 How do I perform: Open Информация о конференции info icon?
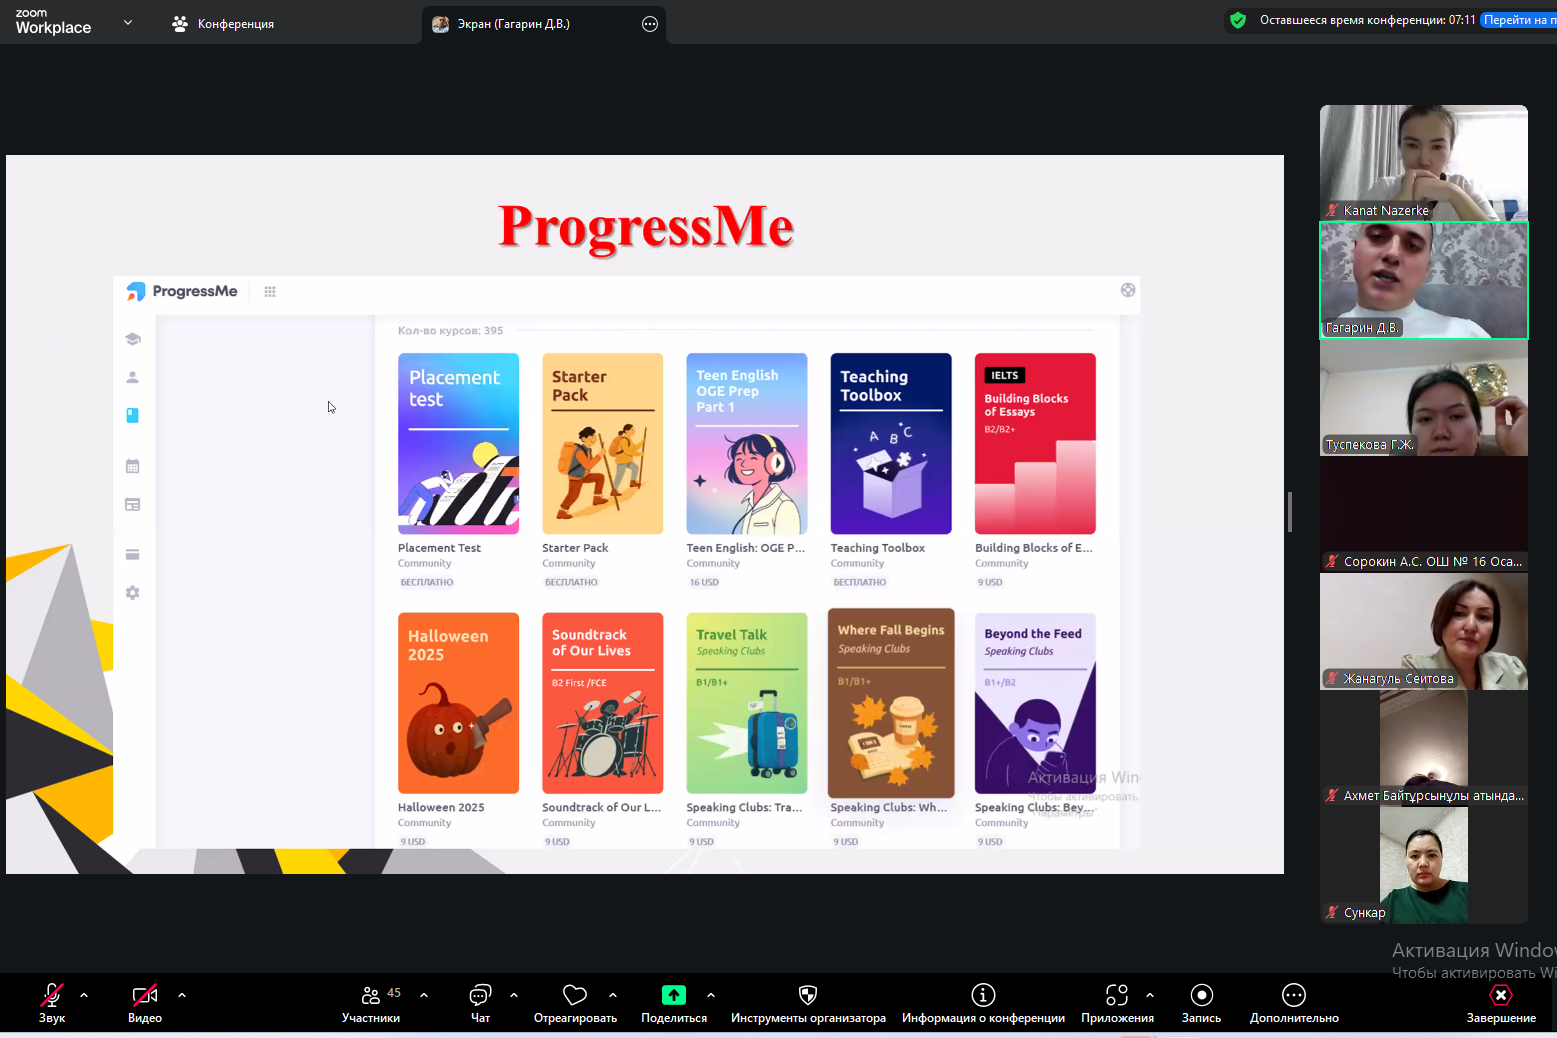(983, 995)
